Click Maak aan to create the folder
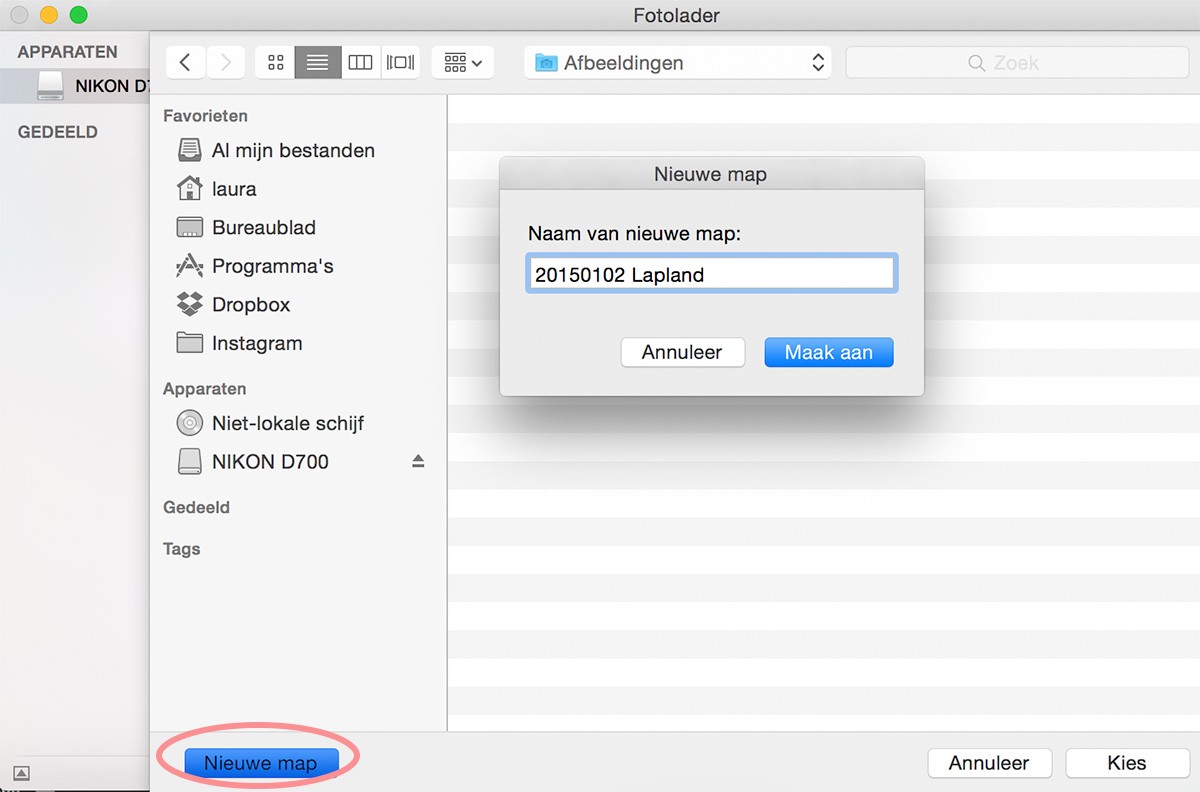The height and width of the screenshot is (792, 1200). pyautogui.click(x=828, y=352)
